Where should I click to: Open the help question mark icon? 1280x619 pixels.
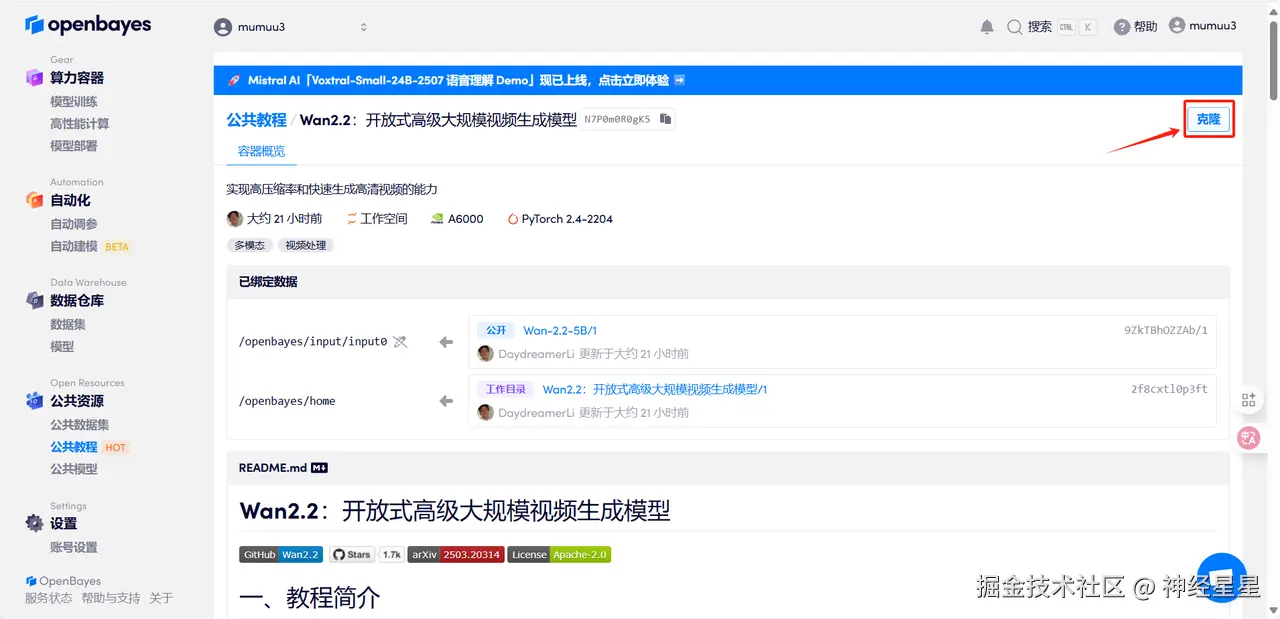(x=1122, y=27)
